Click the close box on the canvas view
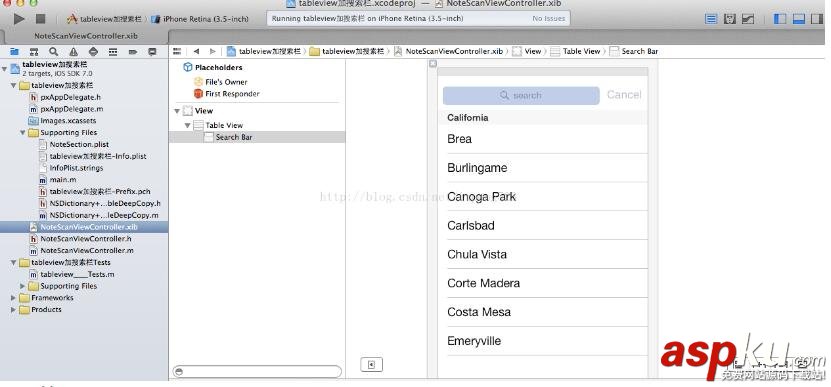 coord(433,64)
